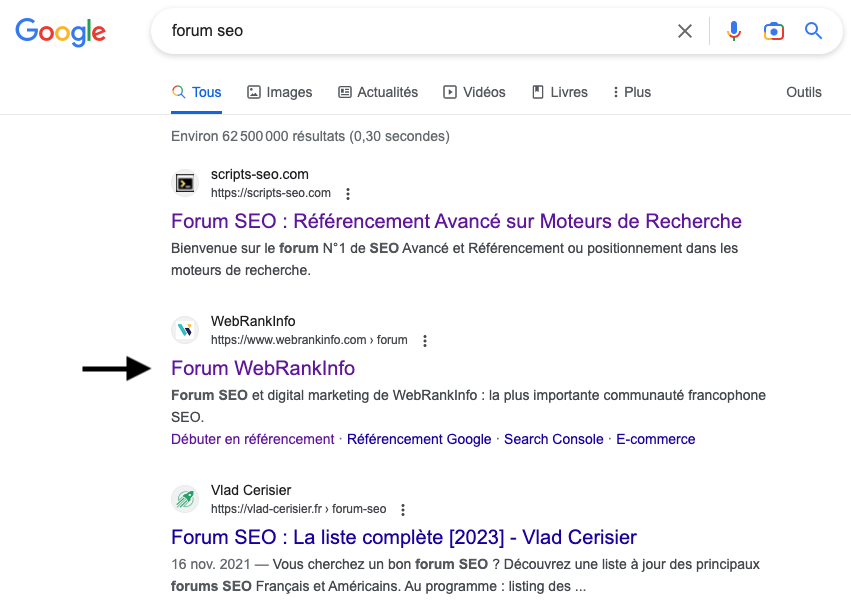
Task: Click the Vlad Cerisier rocket favicon
Action: pos(185,499)
